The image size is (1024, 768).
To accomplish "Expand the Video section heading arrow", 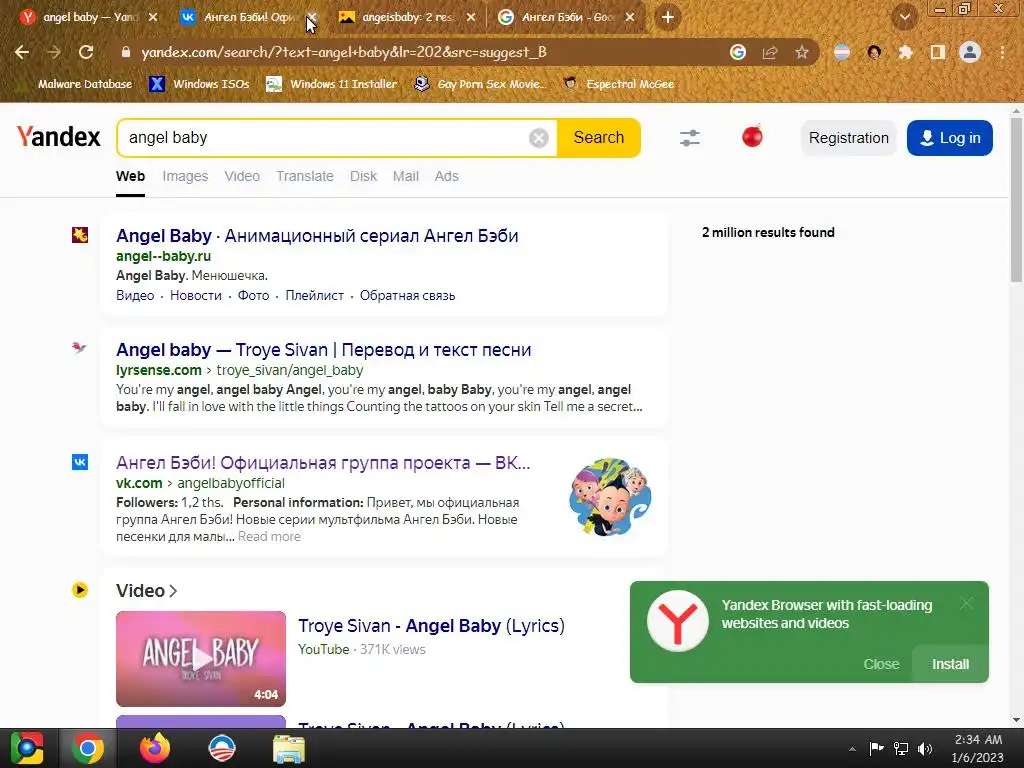I will point(173,591).
